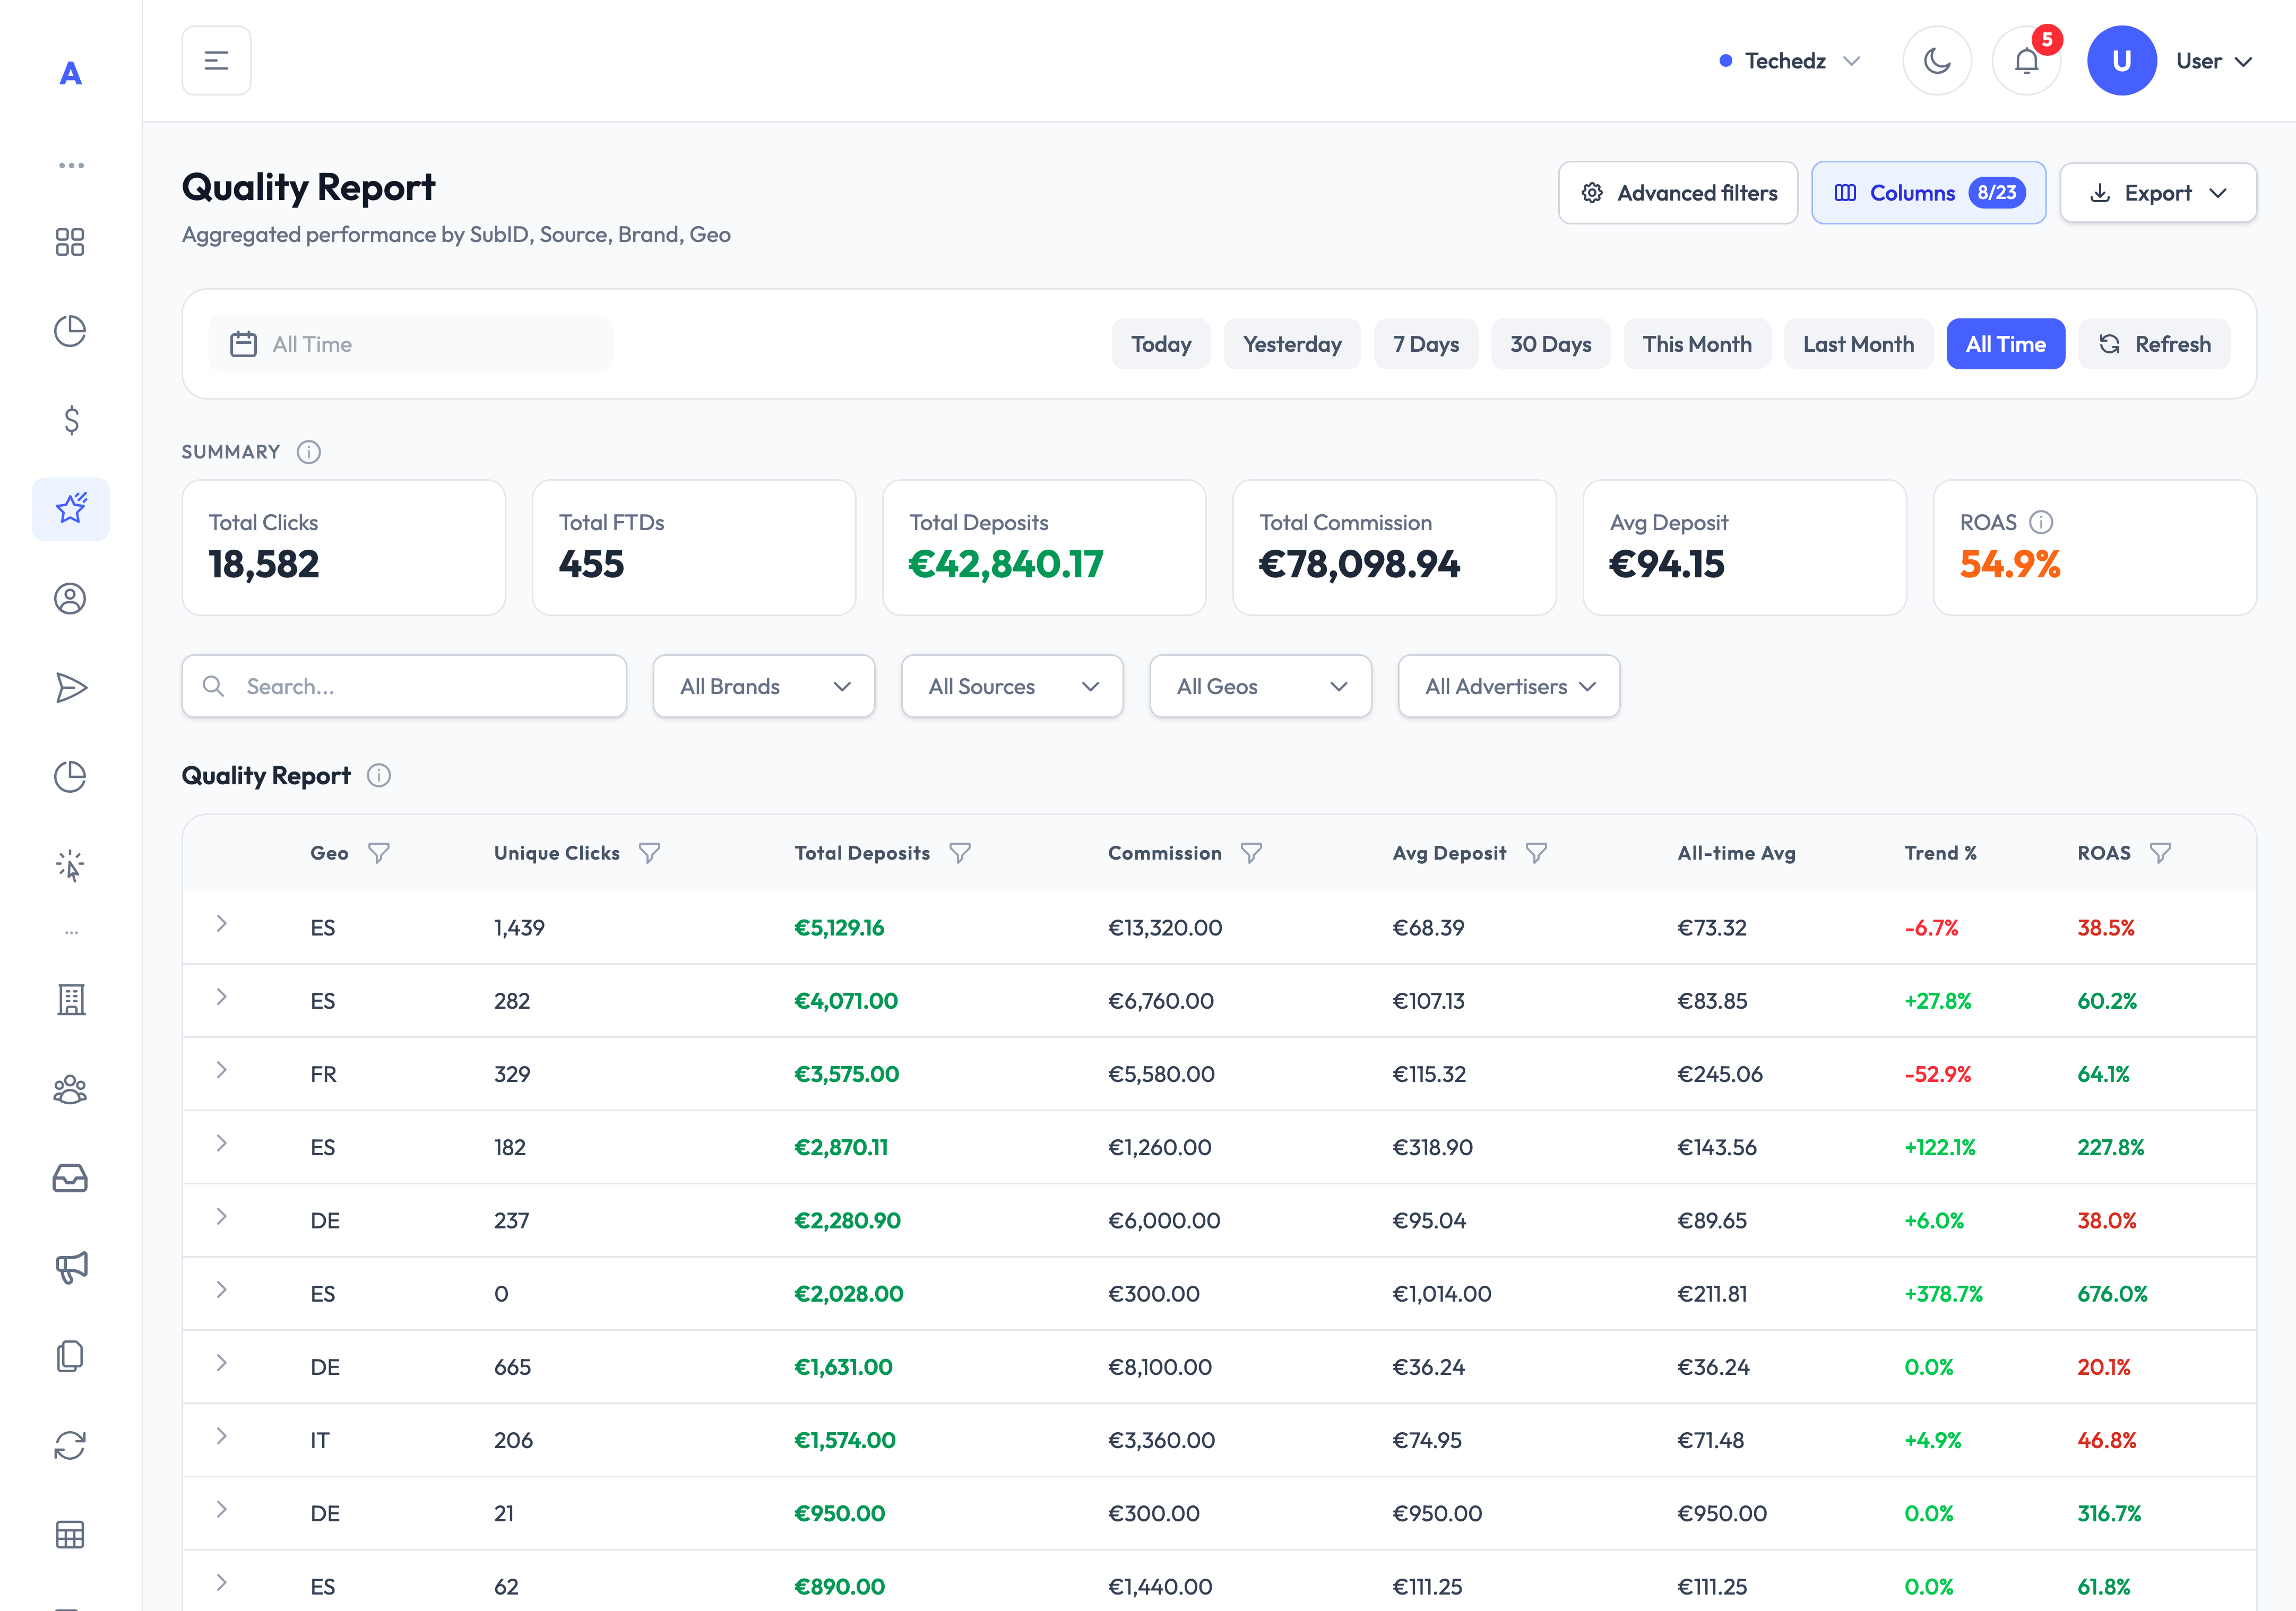This screenshot has height=1611, width=2296.
Task: Click the Trend % column header
Action: tap(1940, 853)
